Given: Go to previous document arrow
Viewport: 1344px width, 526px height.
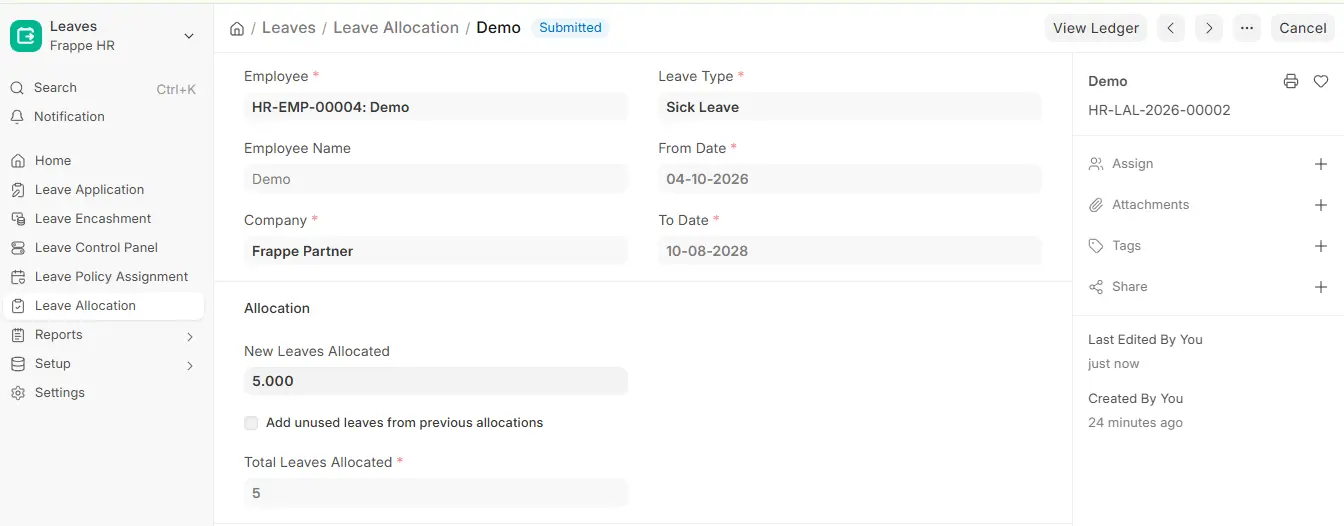Looking at the screenshot, I should (x=1171, y=28).
